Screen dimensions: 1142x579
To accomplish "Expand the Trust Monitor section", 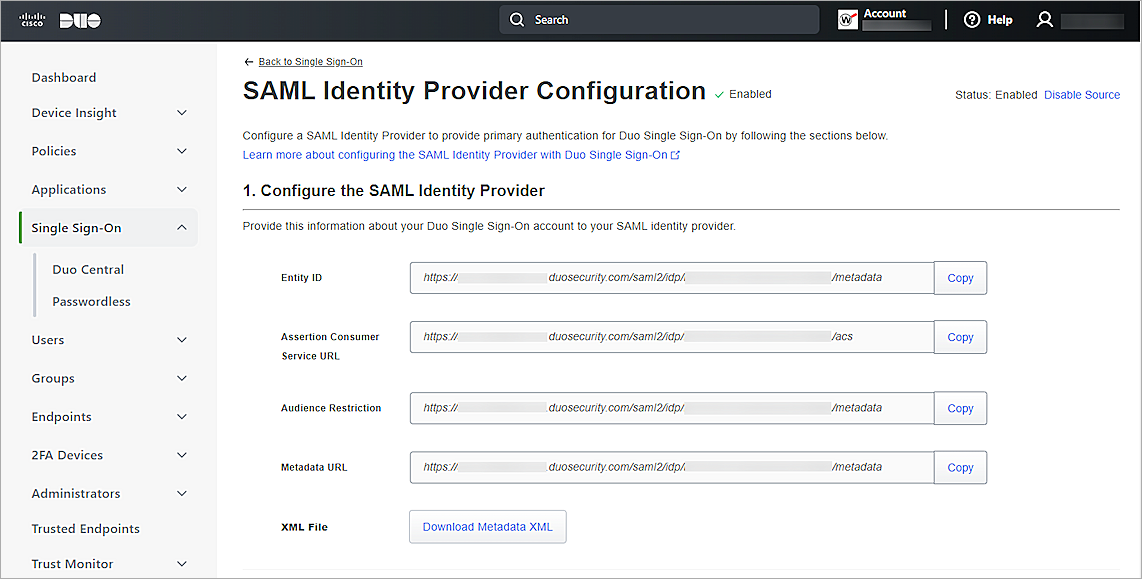I will [x=181, y=563].
